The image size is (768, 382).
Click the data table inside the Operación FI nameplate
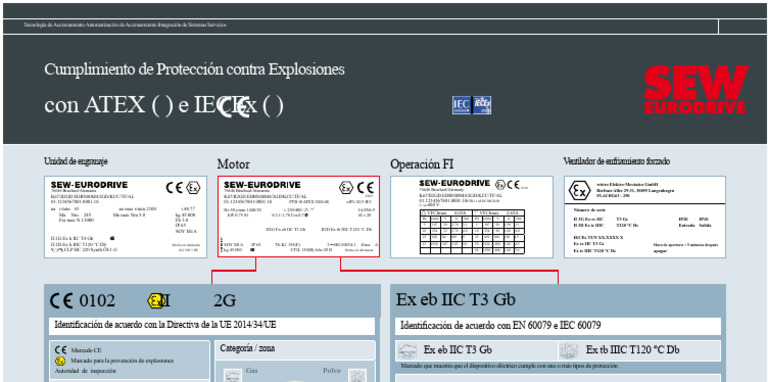[x=472, y=232]
